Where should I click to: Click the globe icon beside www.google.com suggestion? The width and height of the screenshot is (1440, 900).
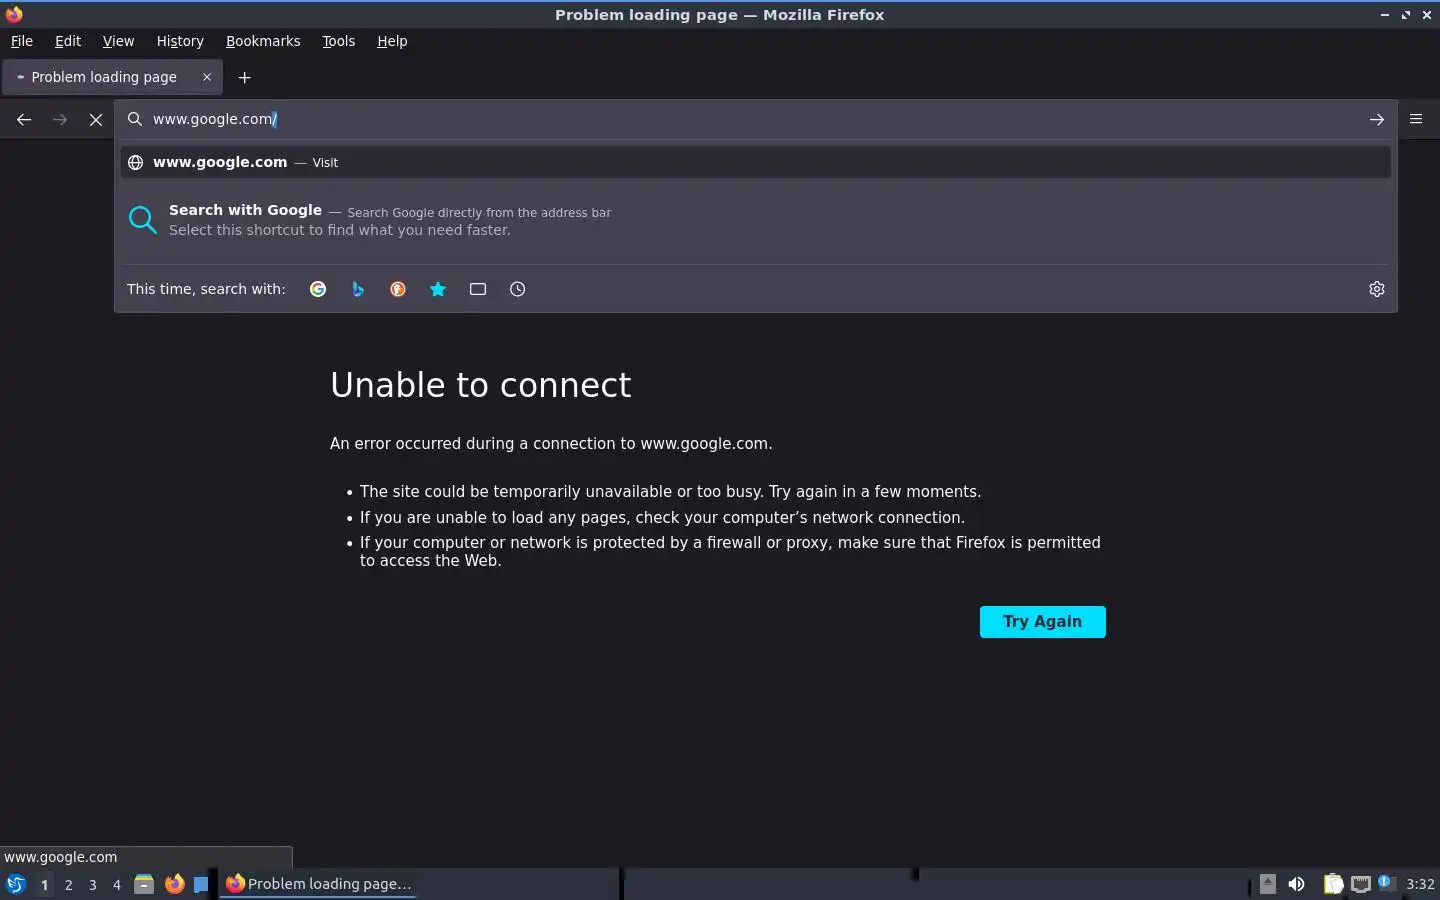(135, 162)
